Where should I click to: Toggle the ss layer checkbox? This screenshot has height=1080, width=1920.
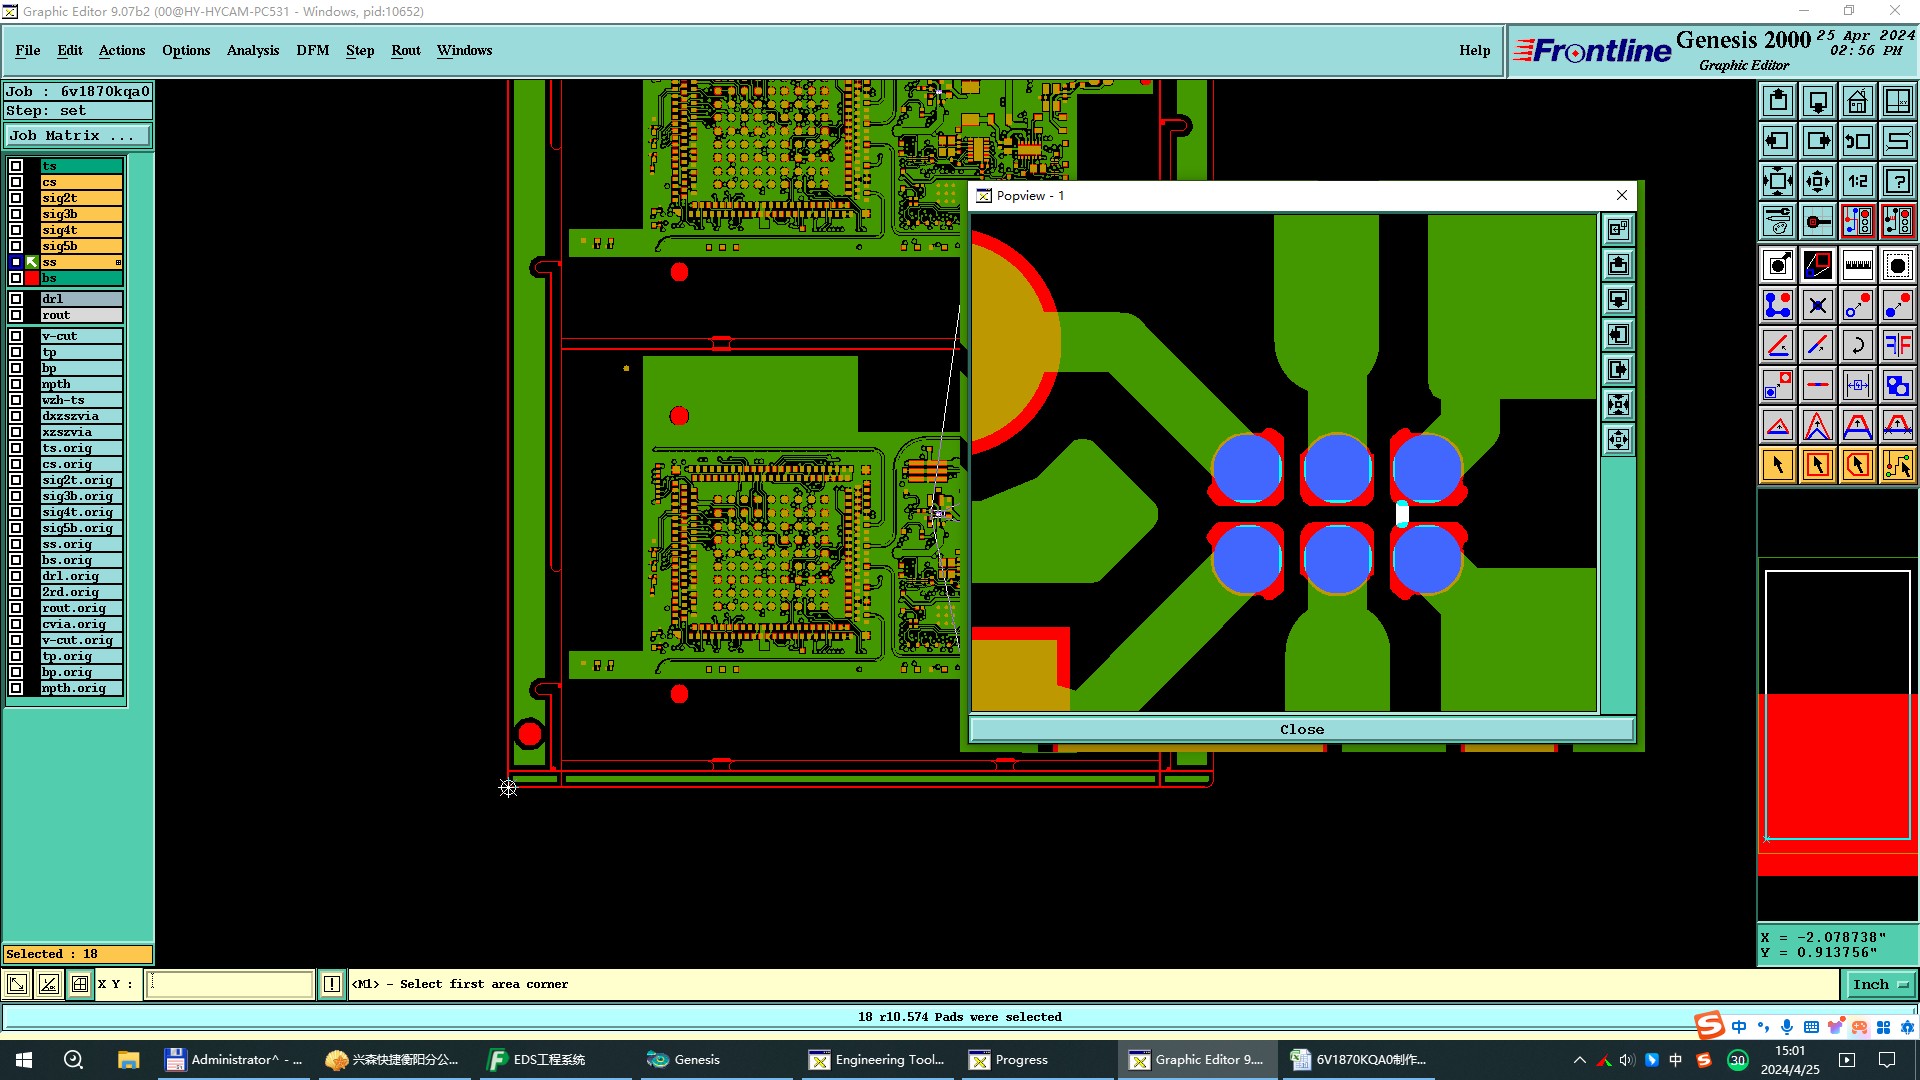[16, 262]
